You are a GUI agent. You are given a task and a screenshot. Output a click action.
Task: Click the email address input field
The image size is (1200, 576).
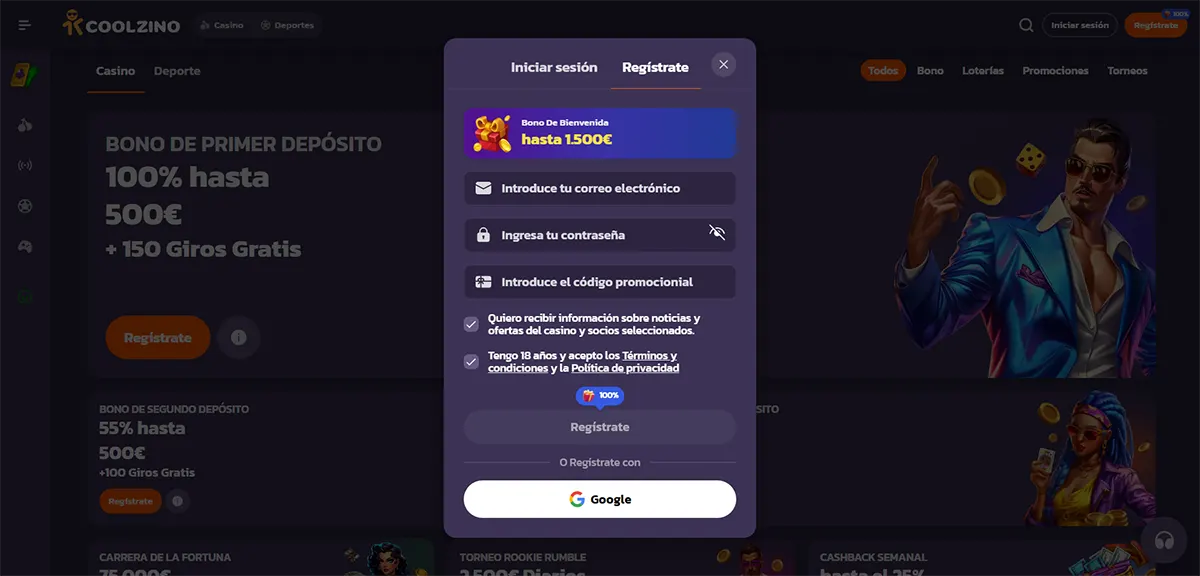point(600,188)
